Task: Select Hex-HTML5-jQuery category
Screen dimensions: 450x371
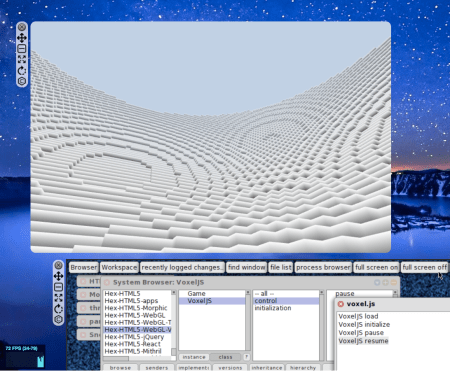Action: point(137,337)
